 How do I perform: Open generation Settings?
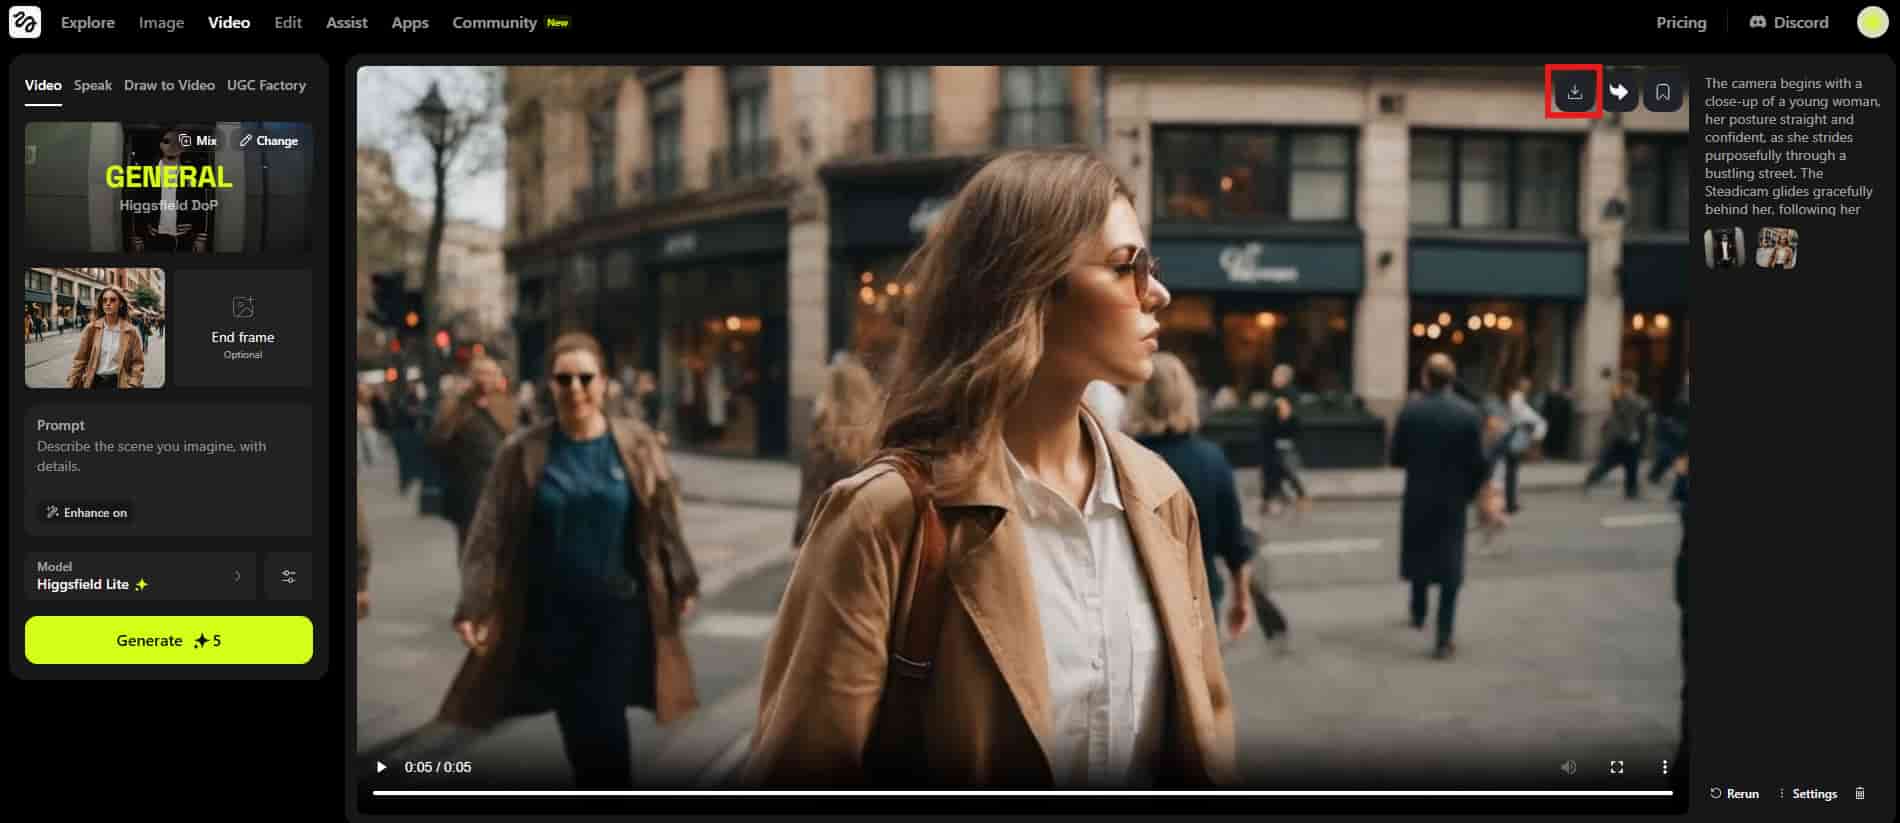[1808, 793]
